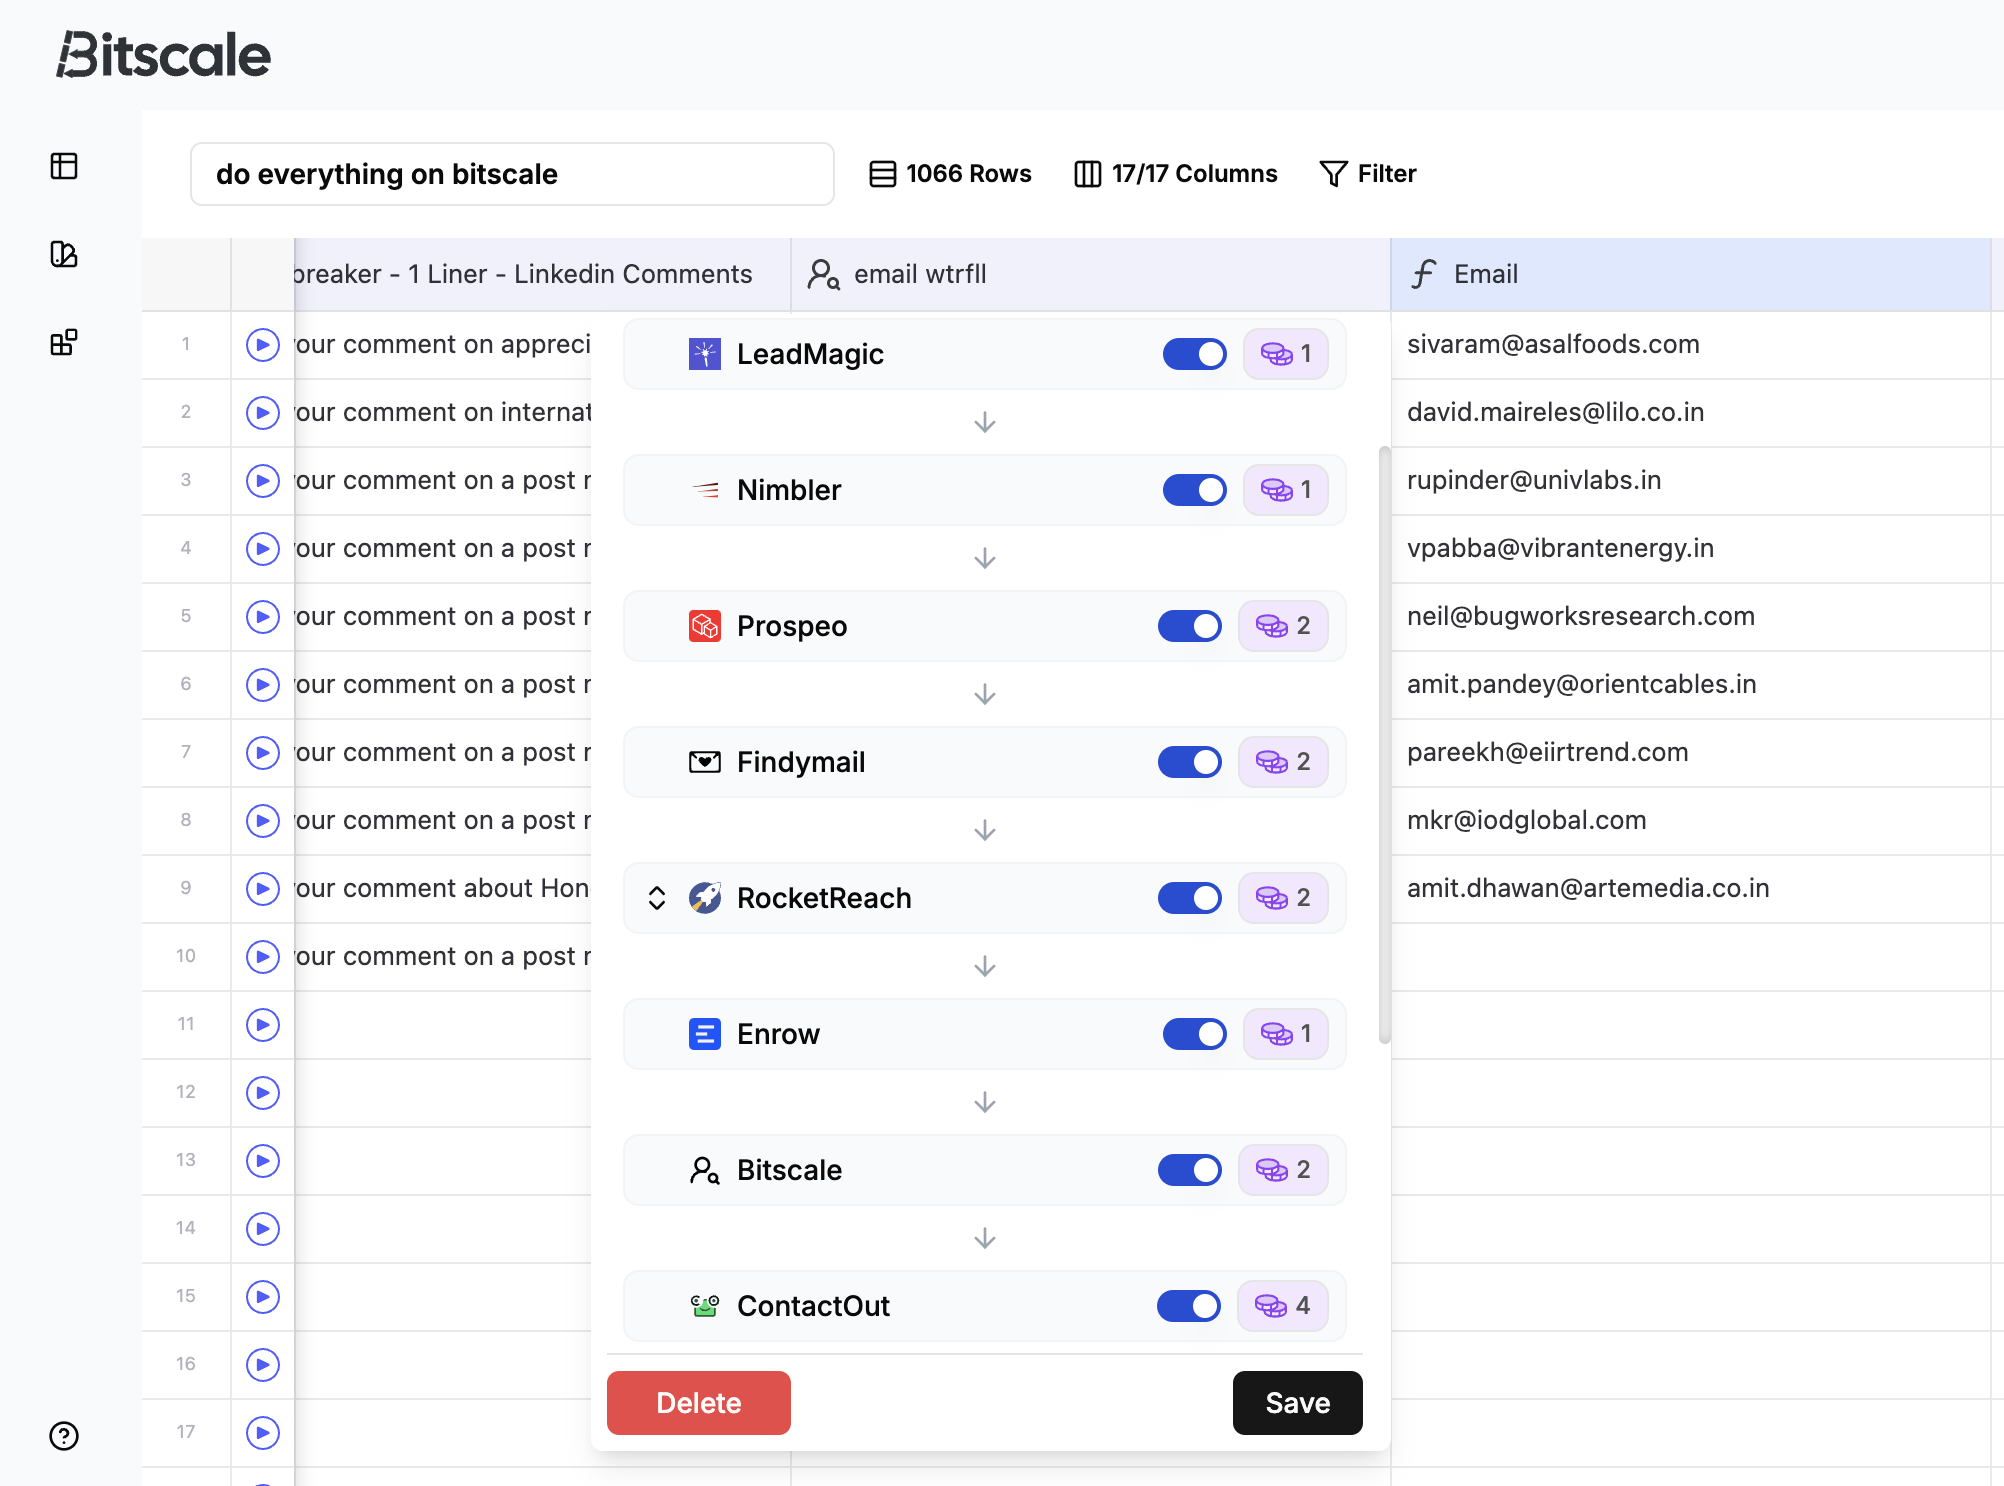Open the integrations blocks sidebar icon
This screenshot has height=1486, width=2004.
coord(64,342)
